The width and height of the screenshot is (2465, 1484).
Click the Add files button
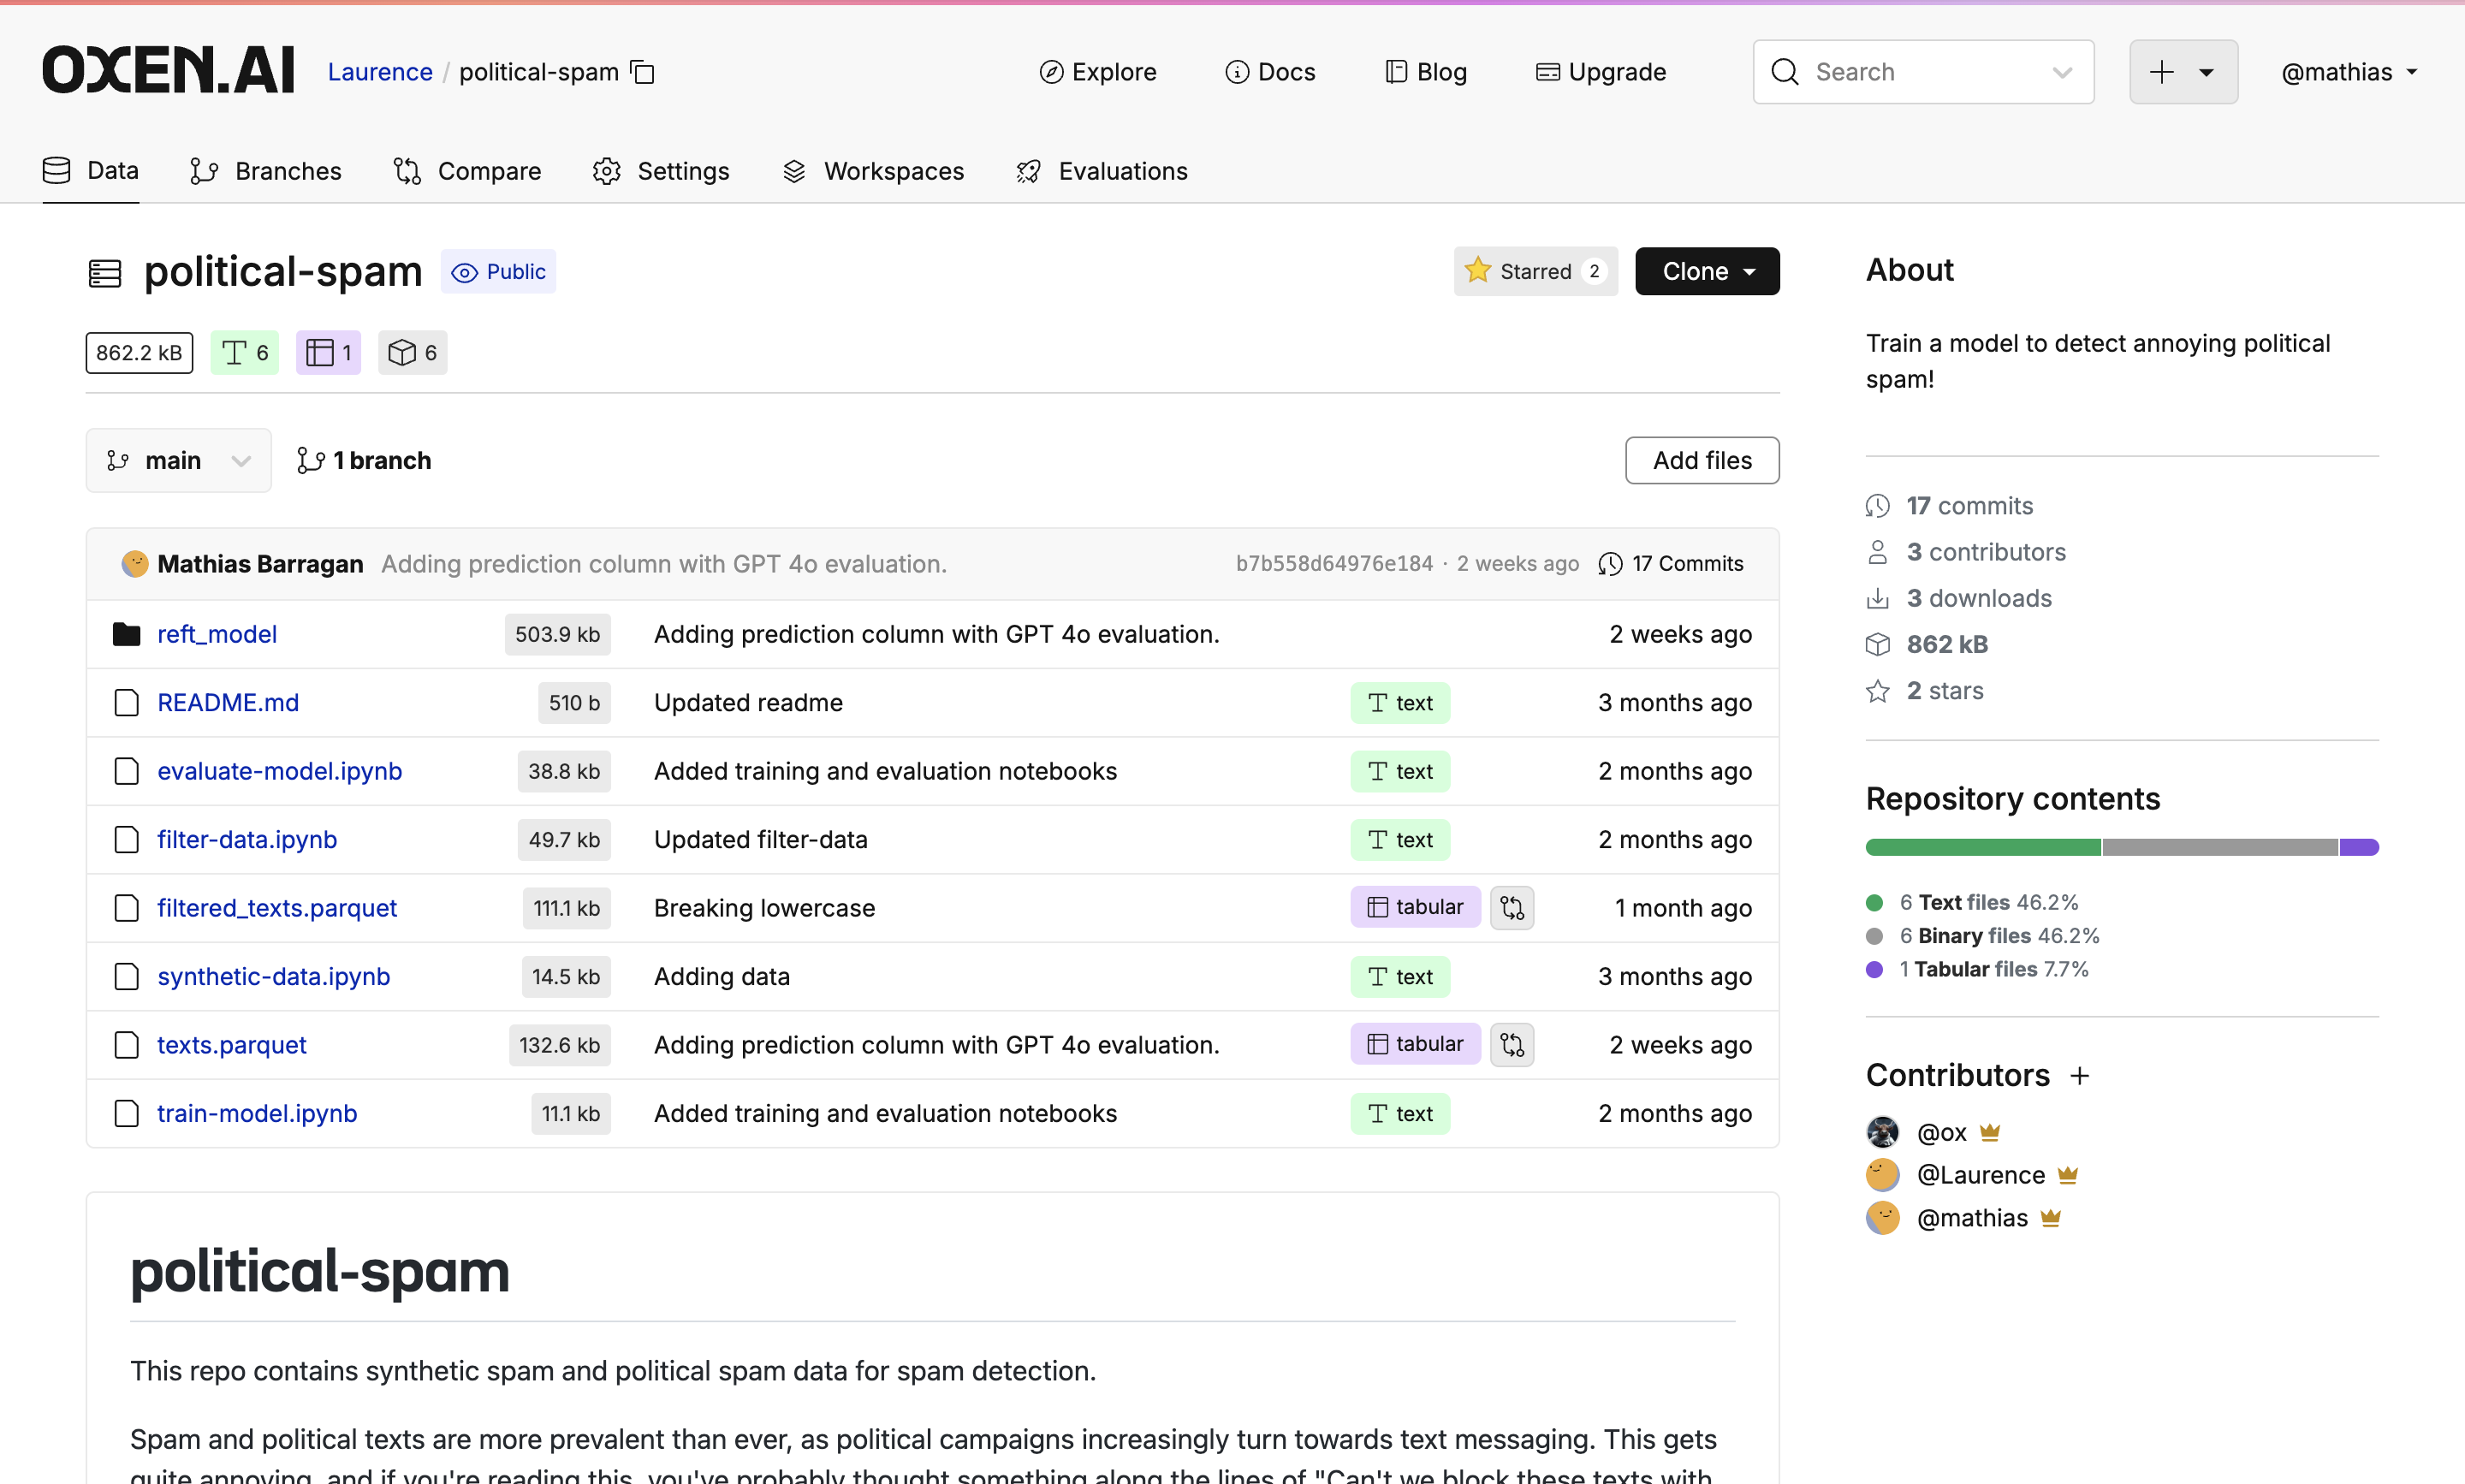point(1702,460)
